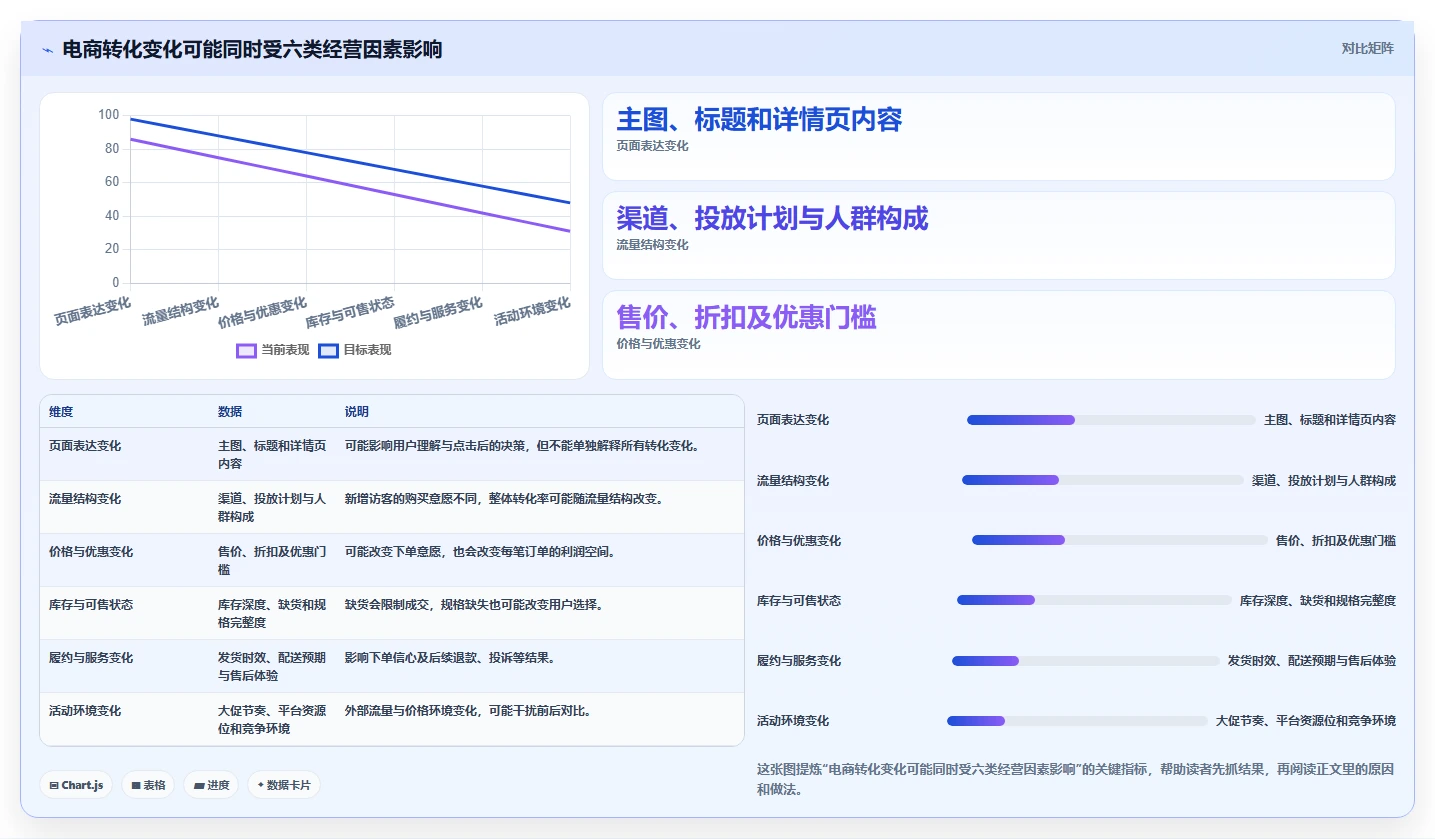Click the 页面表达变化 progress bar
This screenshot has width=1435, height=839.
[1111, 420]
